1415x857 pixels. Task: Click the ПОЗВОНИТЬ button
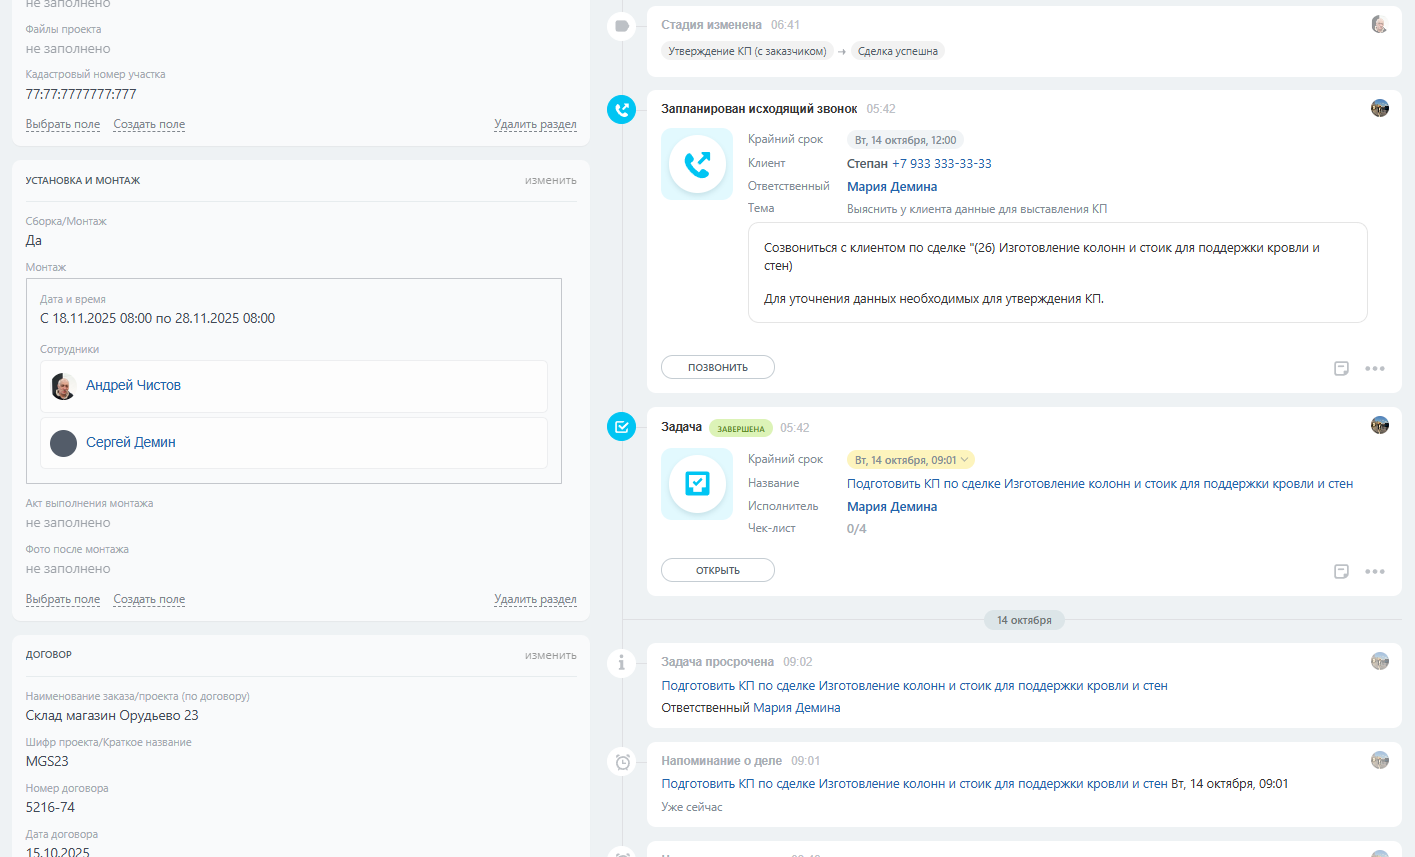coord(718,367)
